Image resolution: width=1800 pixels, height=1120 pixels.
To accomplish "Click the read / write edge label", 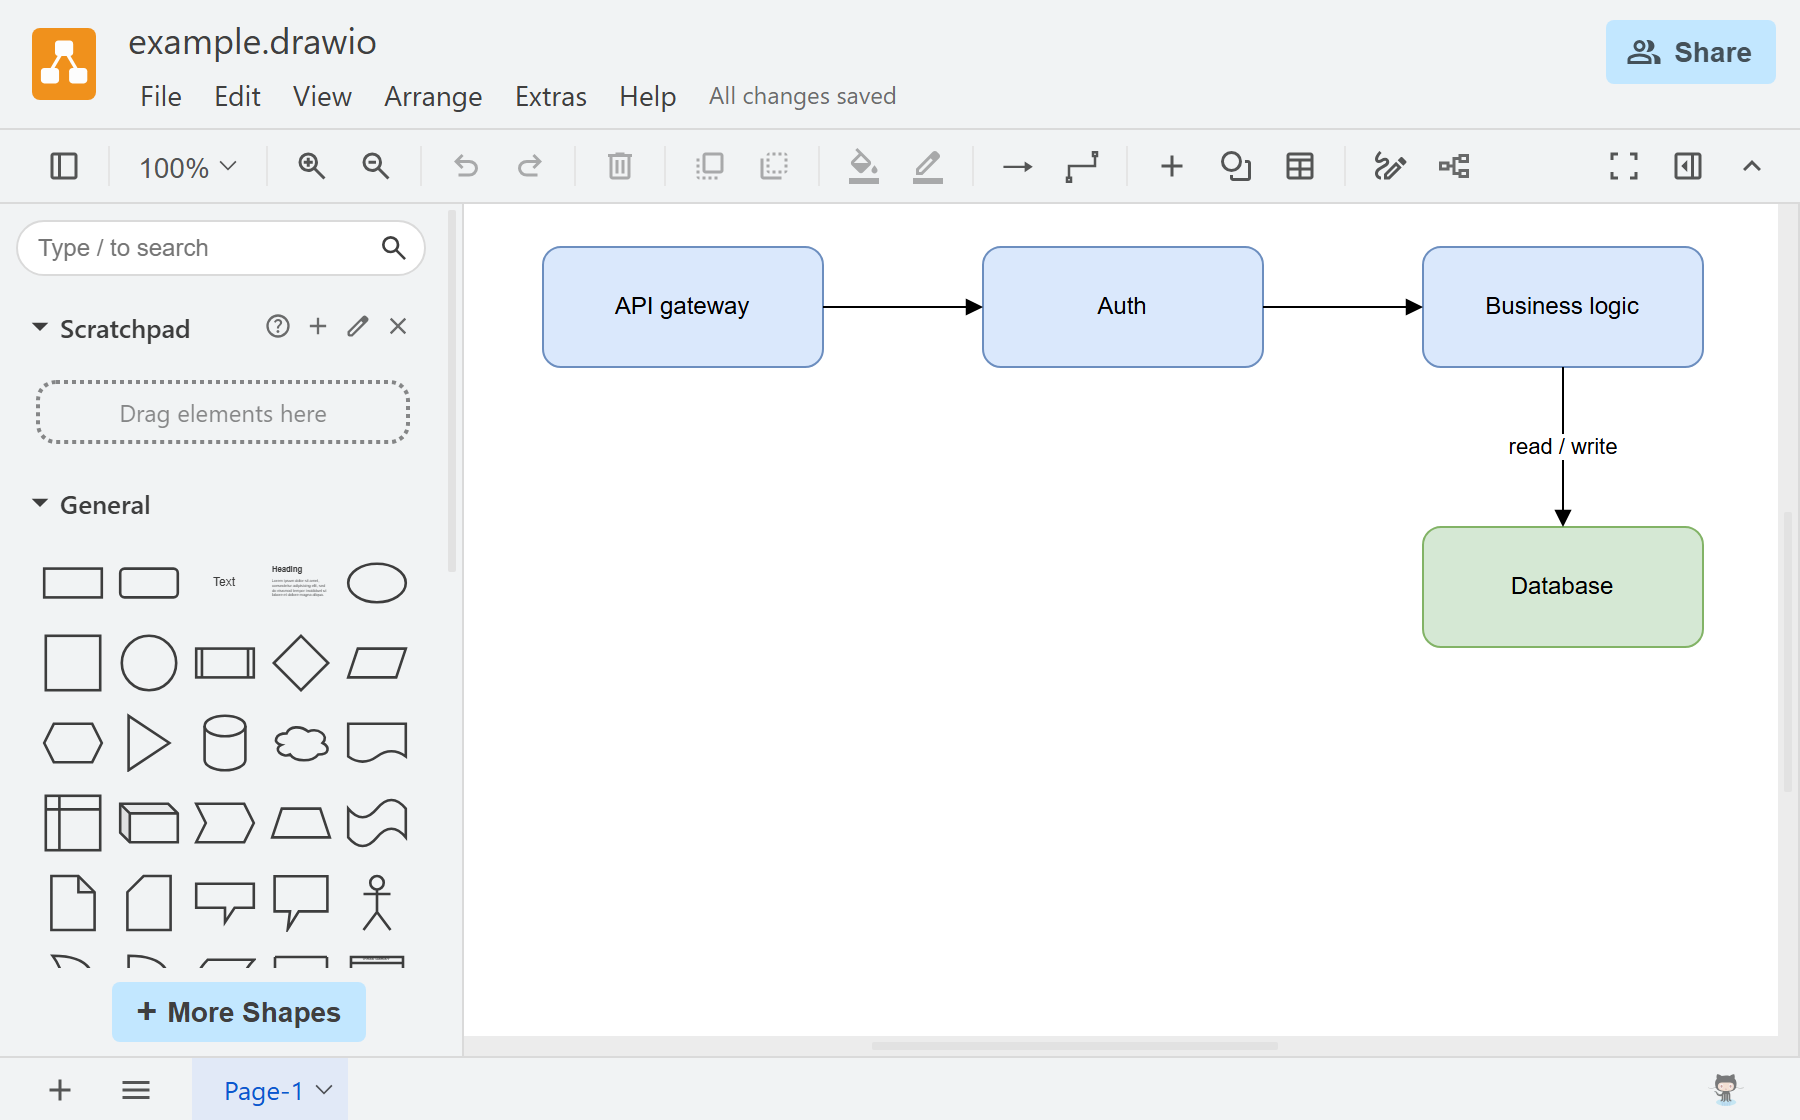I will click(x=1563, y=447).
